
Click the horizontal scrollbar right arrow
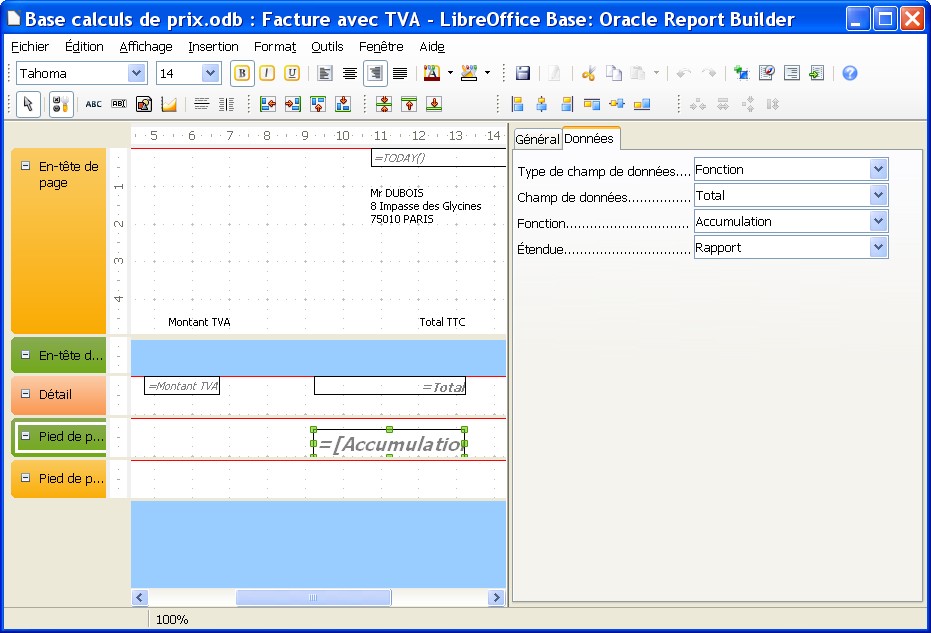(496, 597)
